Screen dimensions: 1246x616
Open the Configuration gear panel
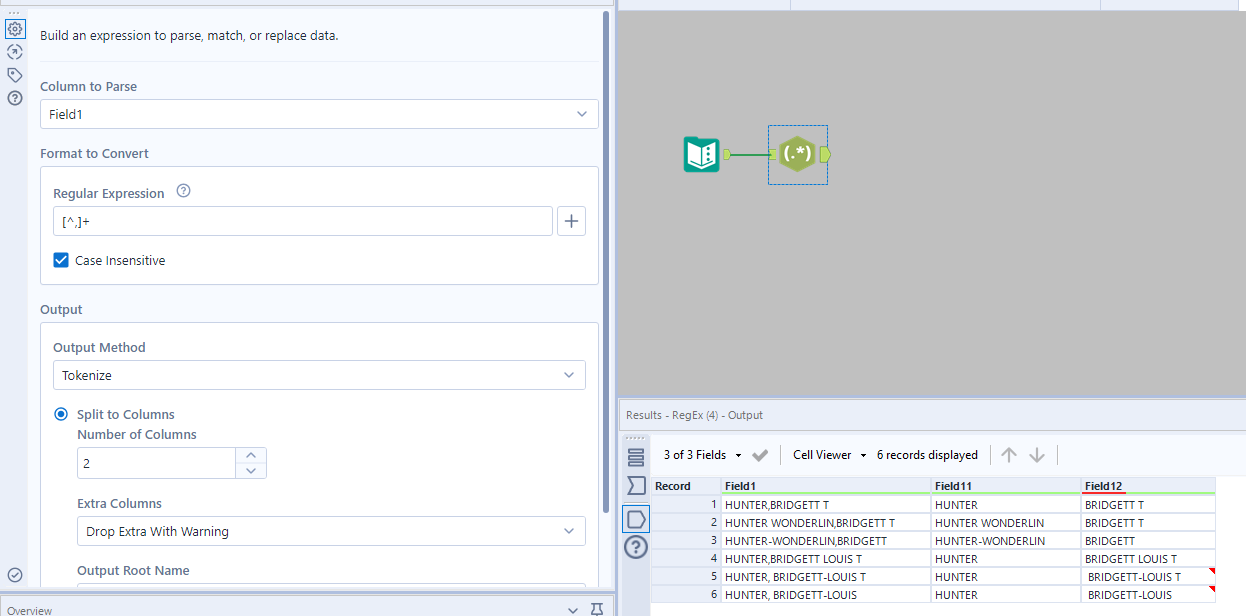[15, 29]
